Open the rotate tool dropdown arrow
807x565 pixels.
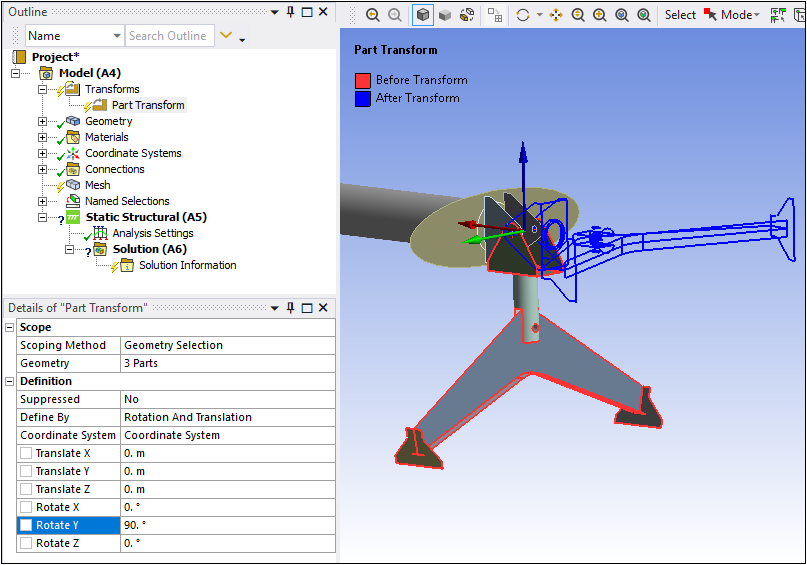[539, 15]
